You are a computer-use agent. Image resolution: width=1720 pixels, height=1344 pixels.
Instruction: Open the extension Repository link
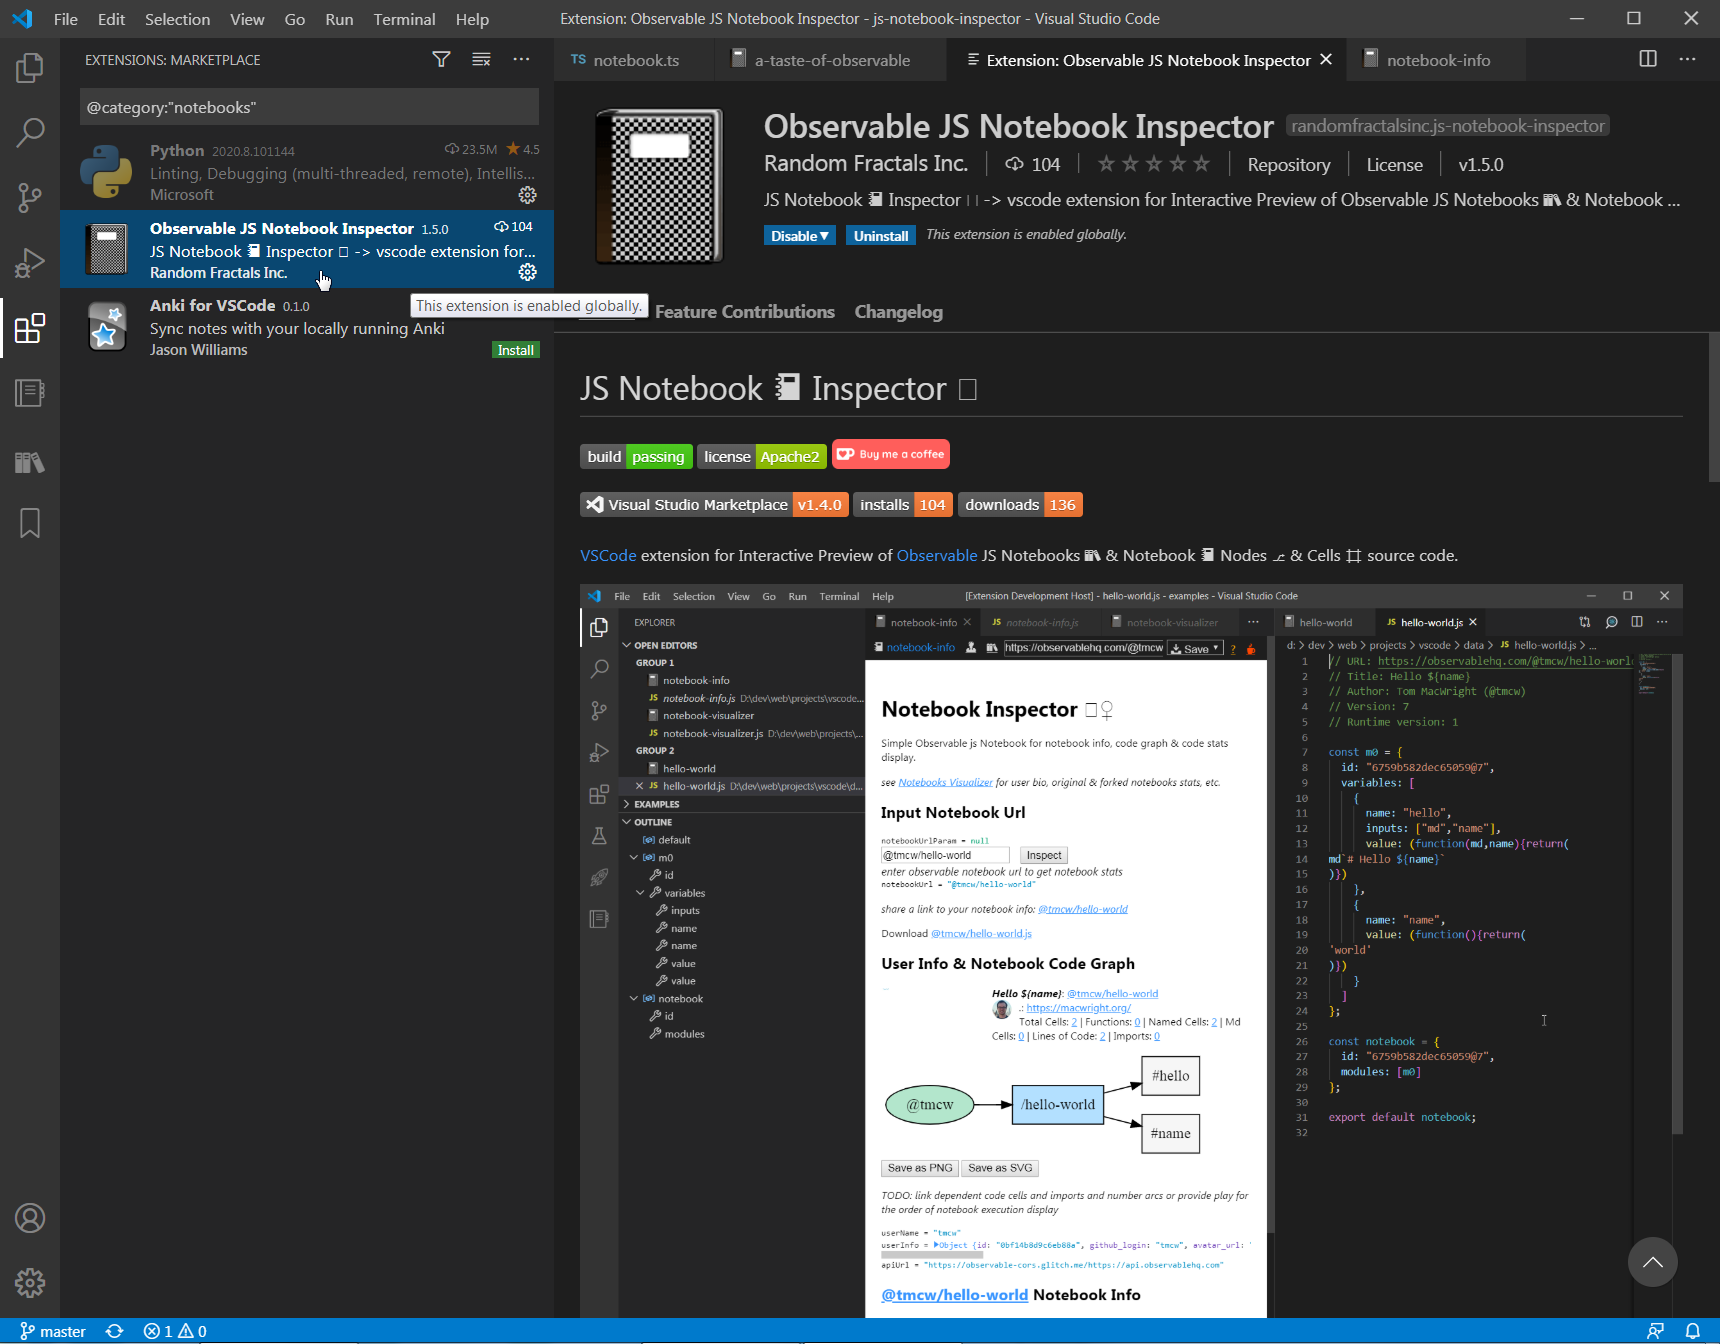tap(1289, 165)
